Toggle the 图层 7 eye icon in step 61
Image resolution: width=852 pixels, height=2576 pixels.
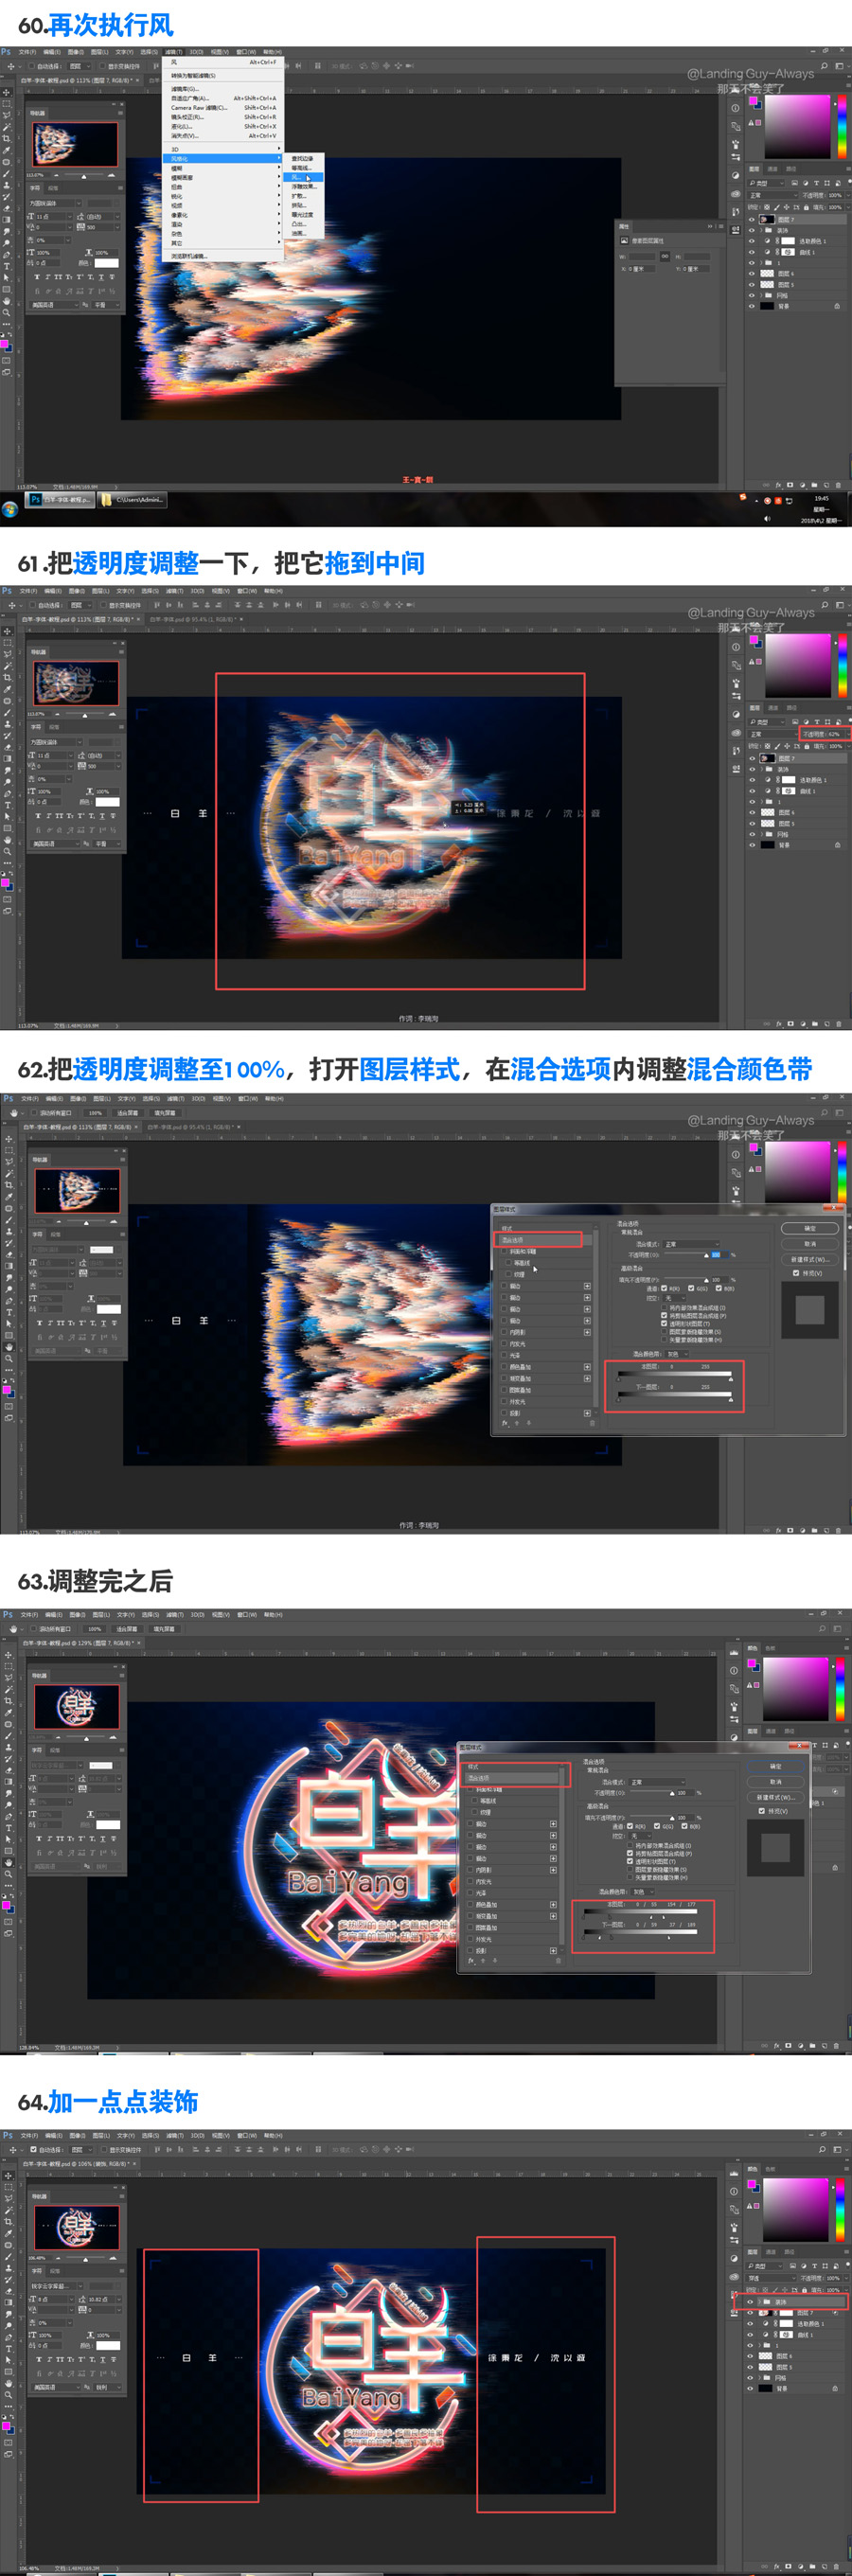click(x=752, y=758)
